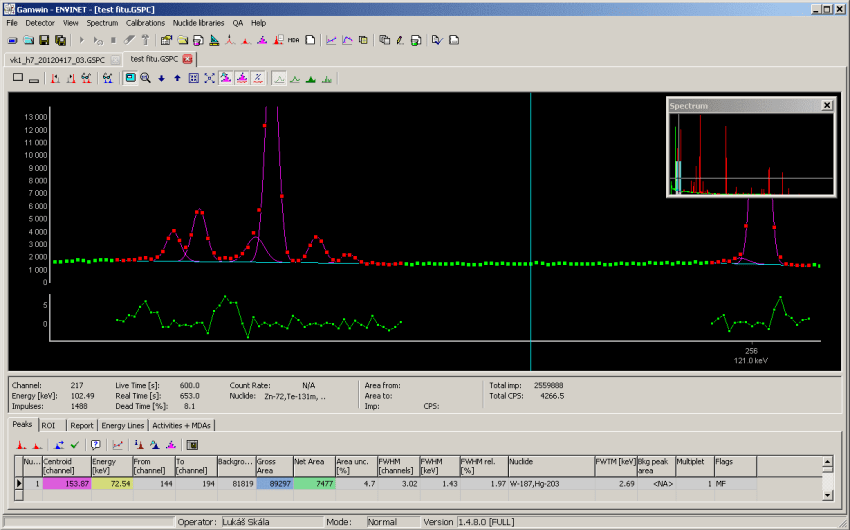Switch to the Activities + MDAs tab
Image resolution: width=850 pixels, height=530 pixels.
[182, 425]
